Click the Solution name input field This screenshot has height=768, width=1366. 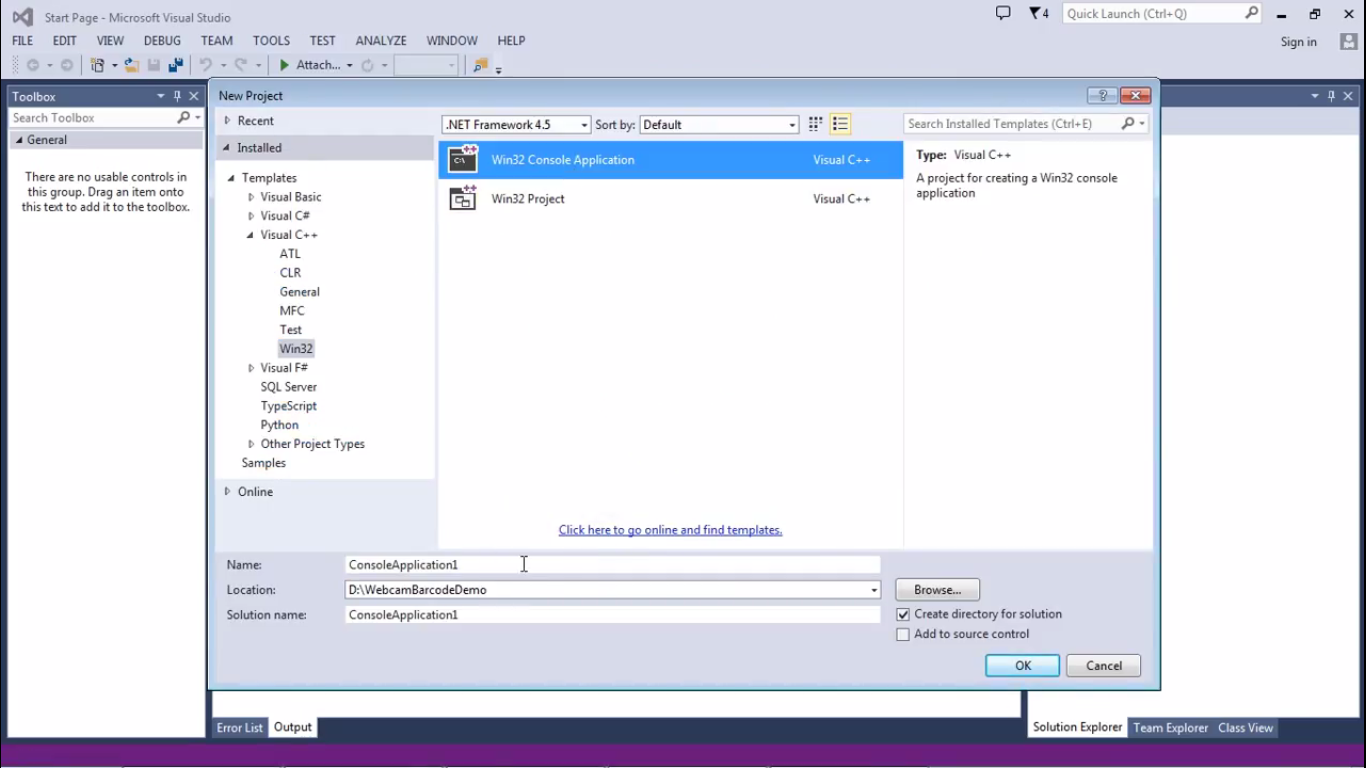point(612,615)
